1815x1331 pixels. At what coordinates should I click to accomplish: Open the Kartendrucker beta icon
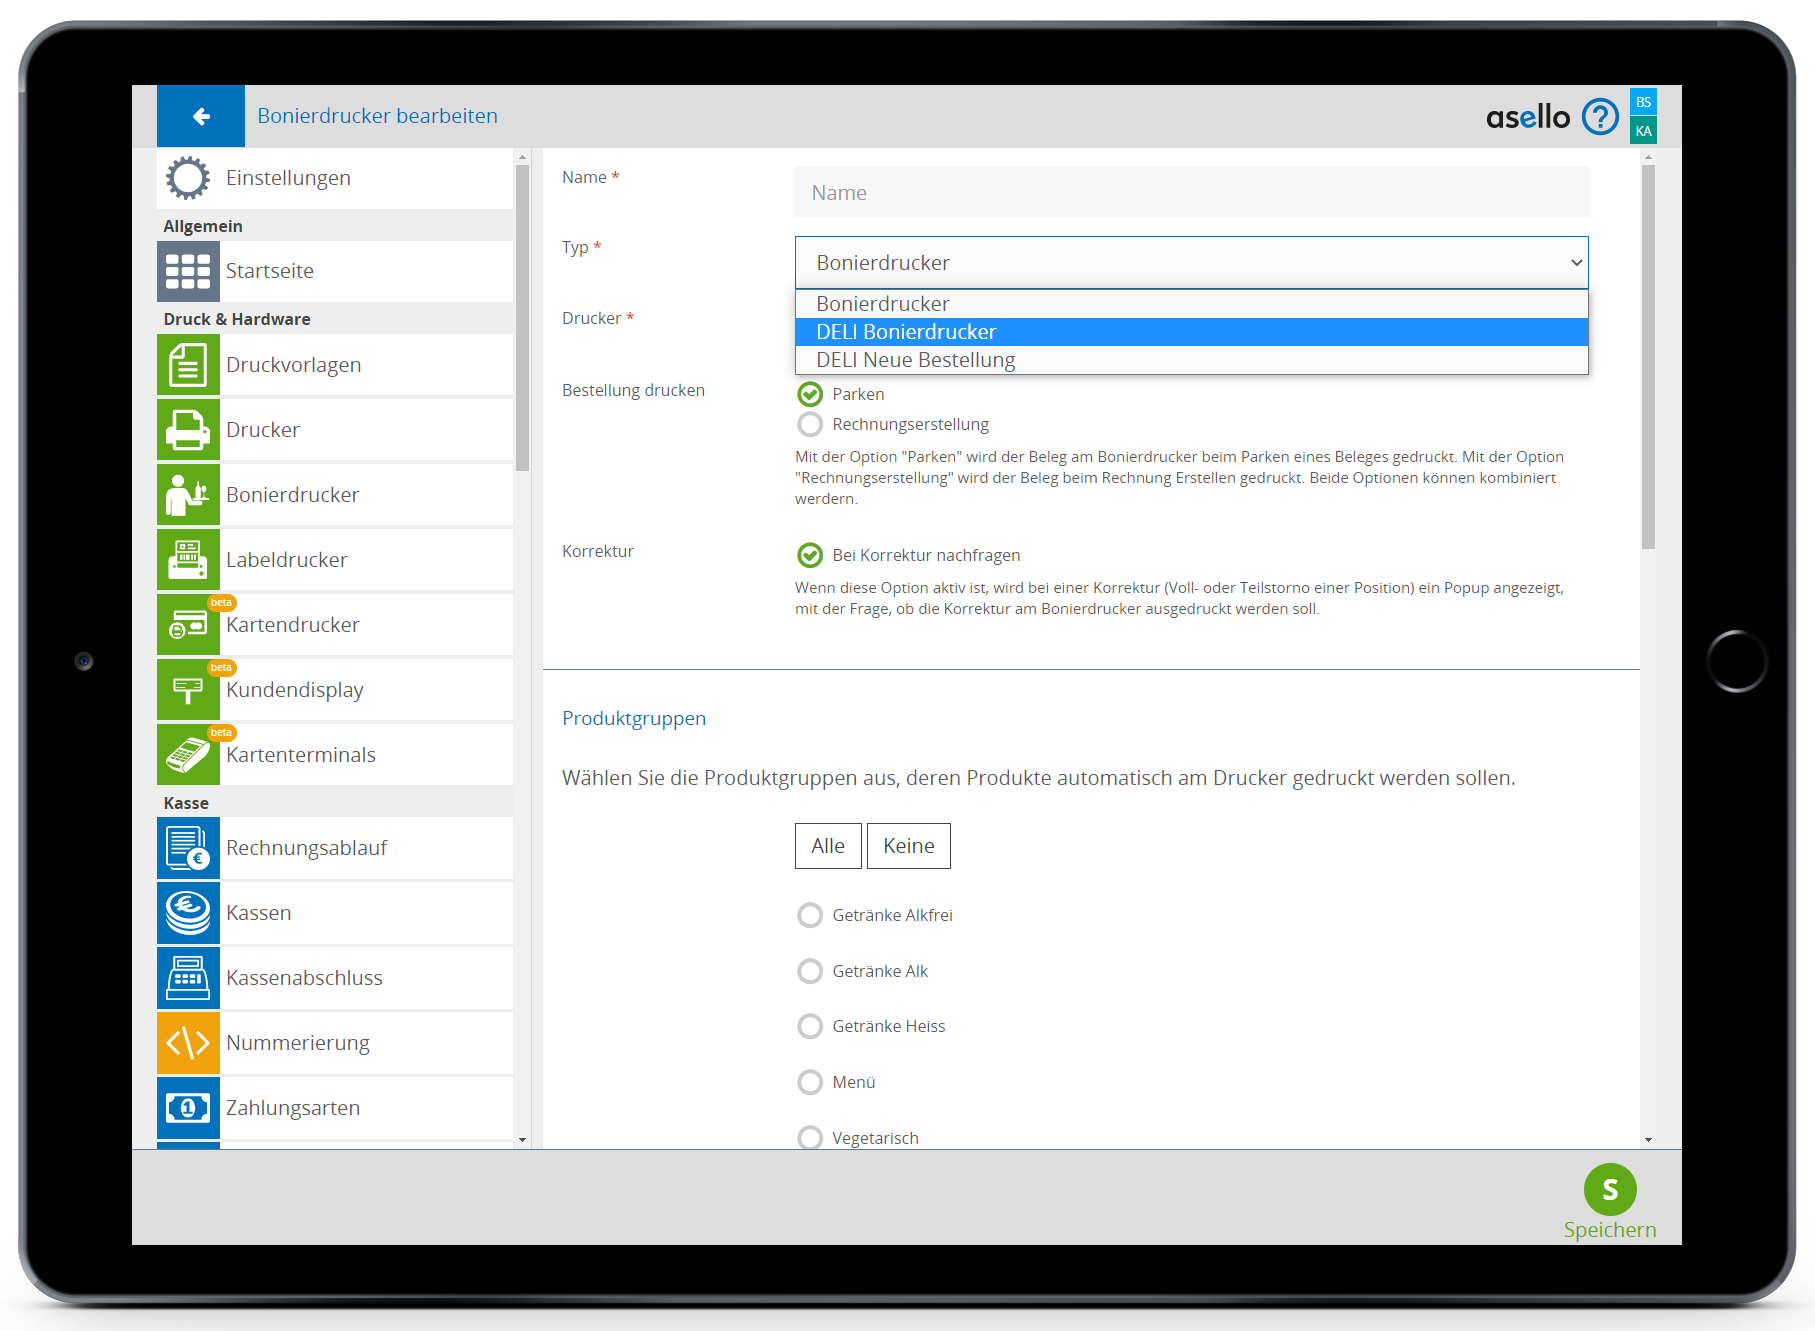[x=188, y=625]
